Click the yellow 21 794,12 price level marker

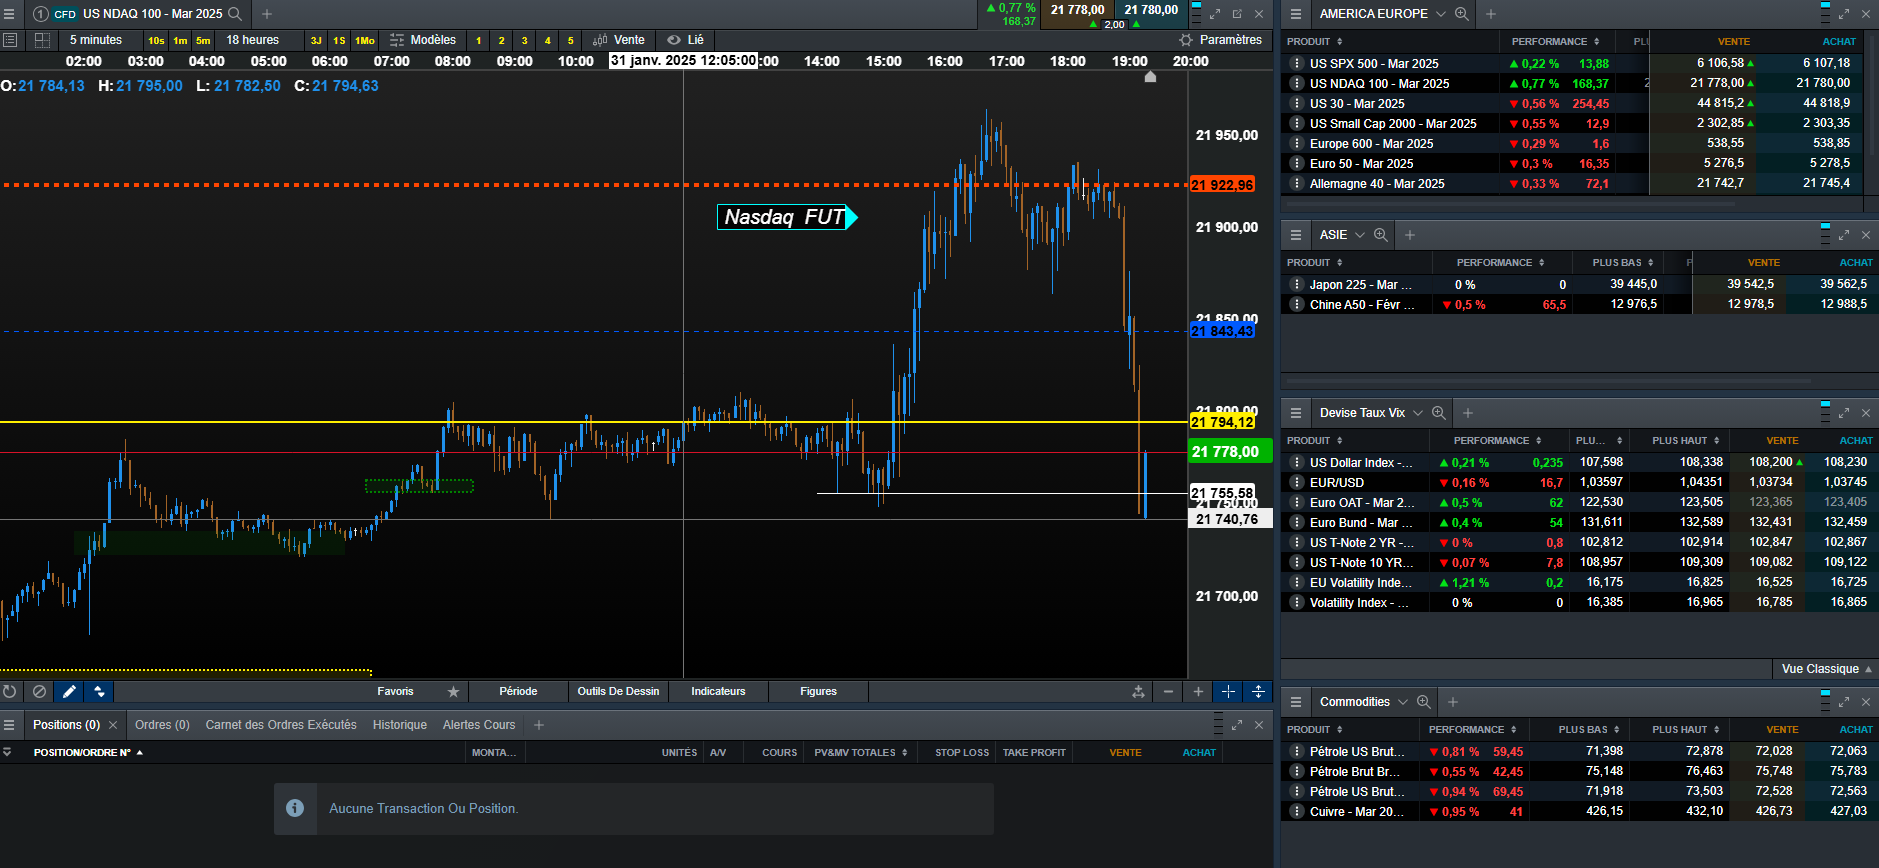pyautogui.click(x=1222, y=422)
